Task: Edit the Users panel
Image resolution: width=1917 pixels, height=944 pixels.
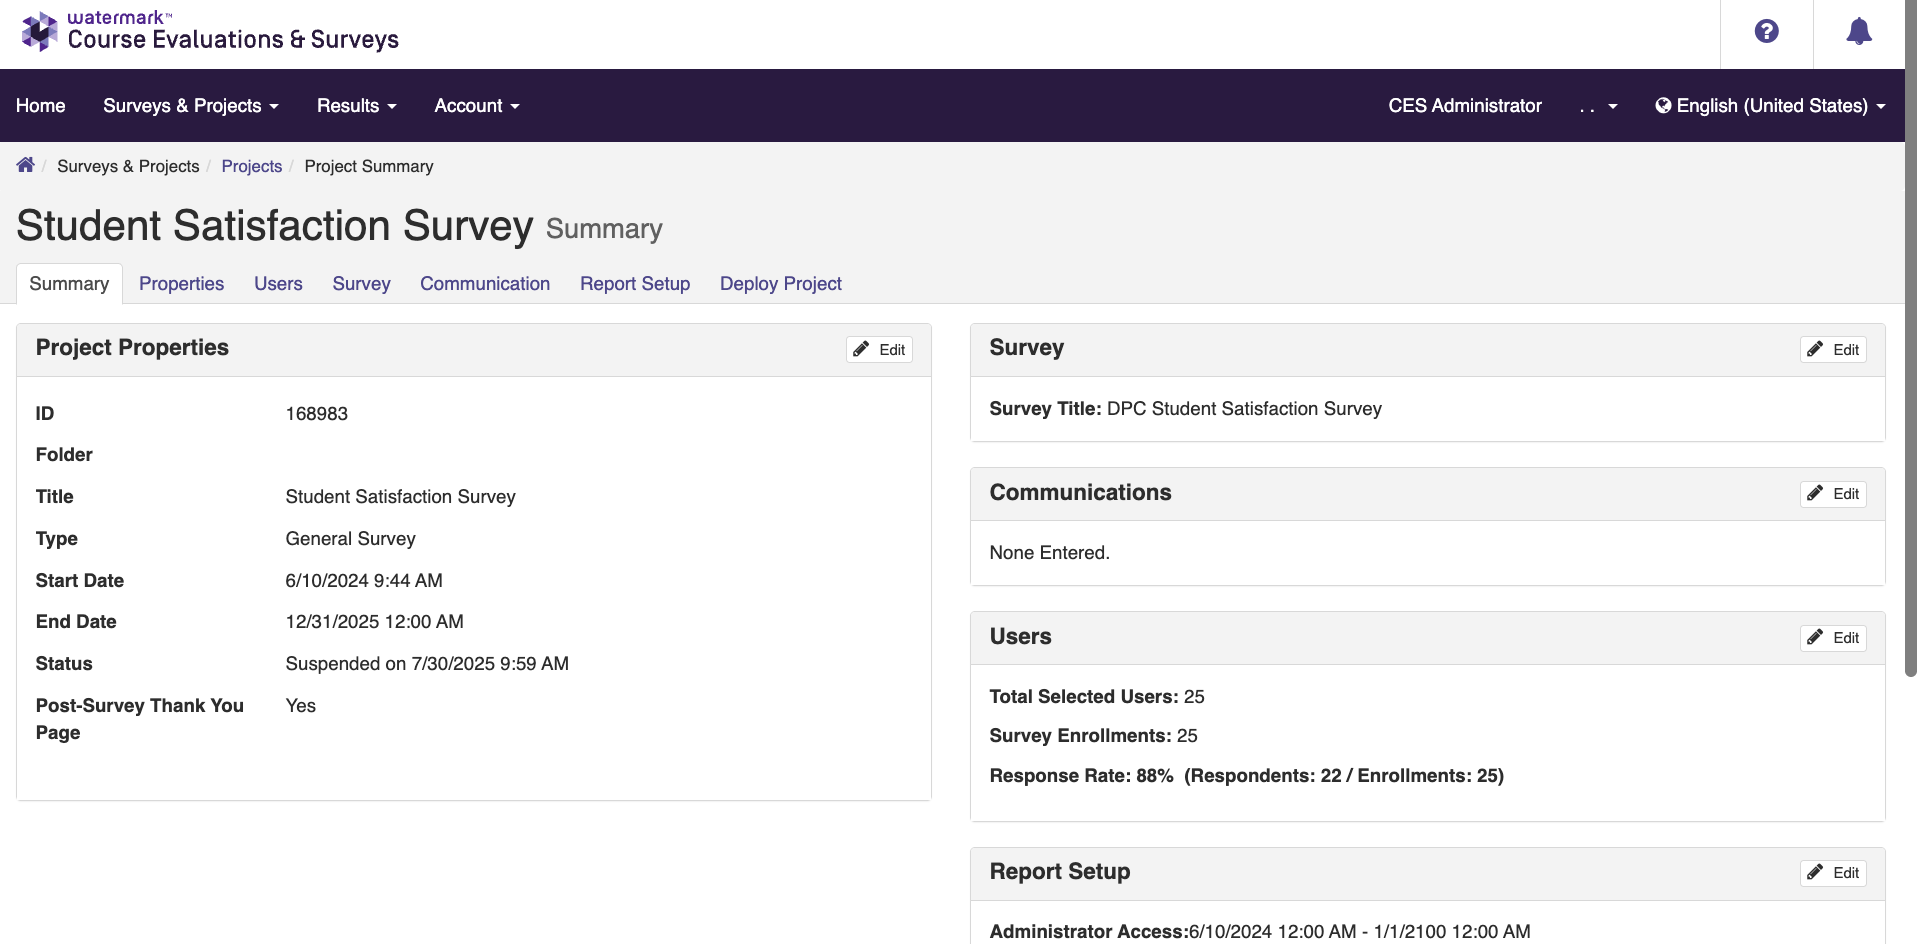Action: [x=1833, y=637]
